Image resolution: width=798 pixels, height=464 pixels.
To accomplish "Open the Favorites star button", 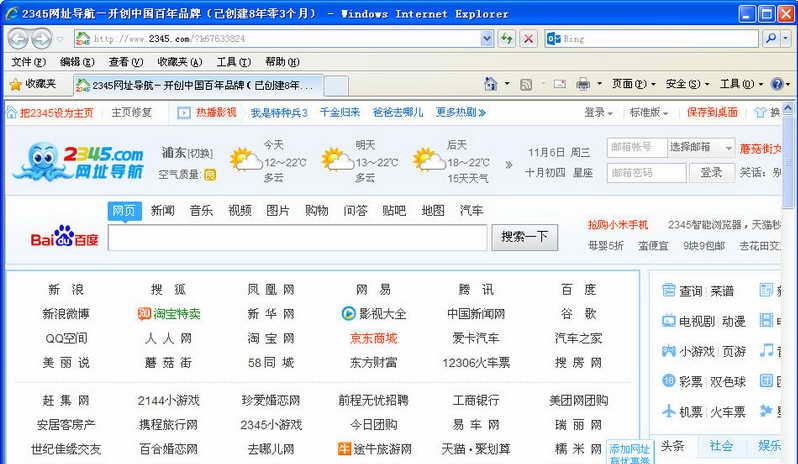I will (34, 84).
